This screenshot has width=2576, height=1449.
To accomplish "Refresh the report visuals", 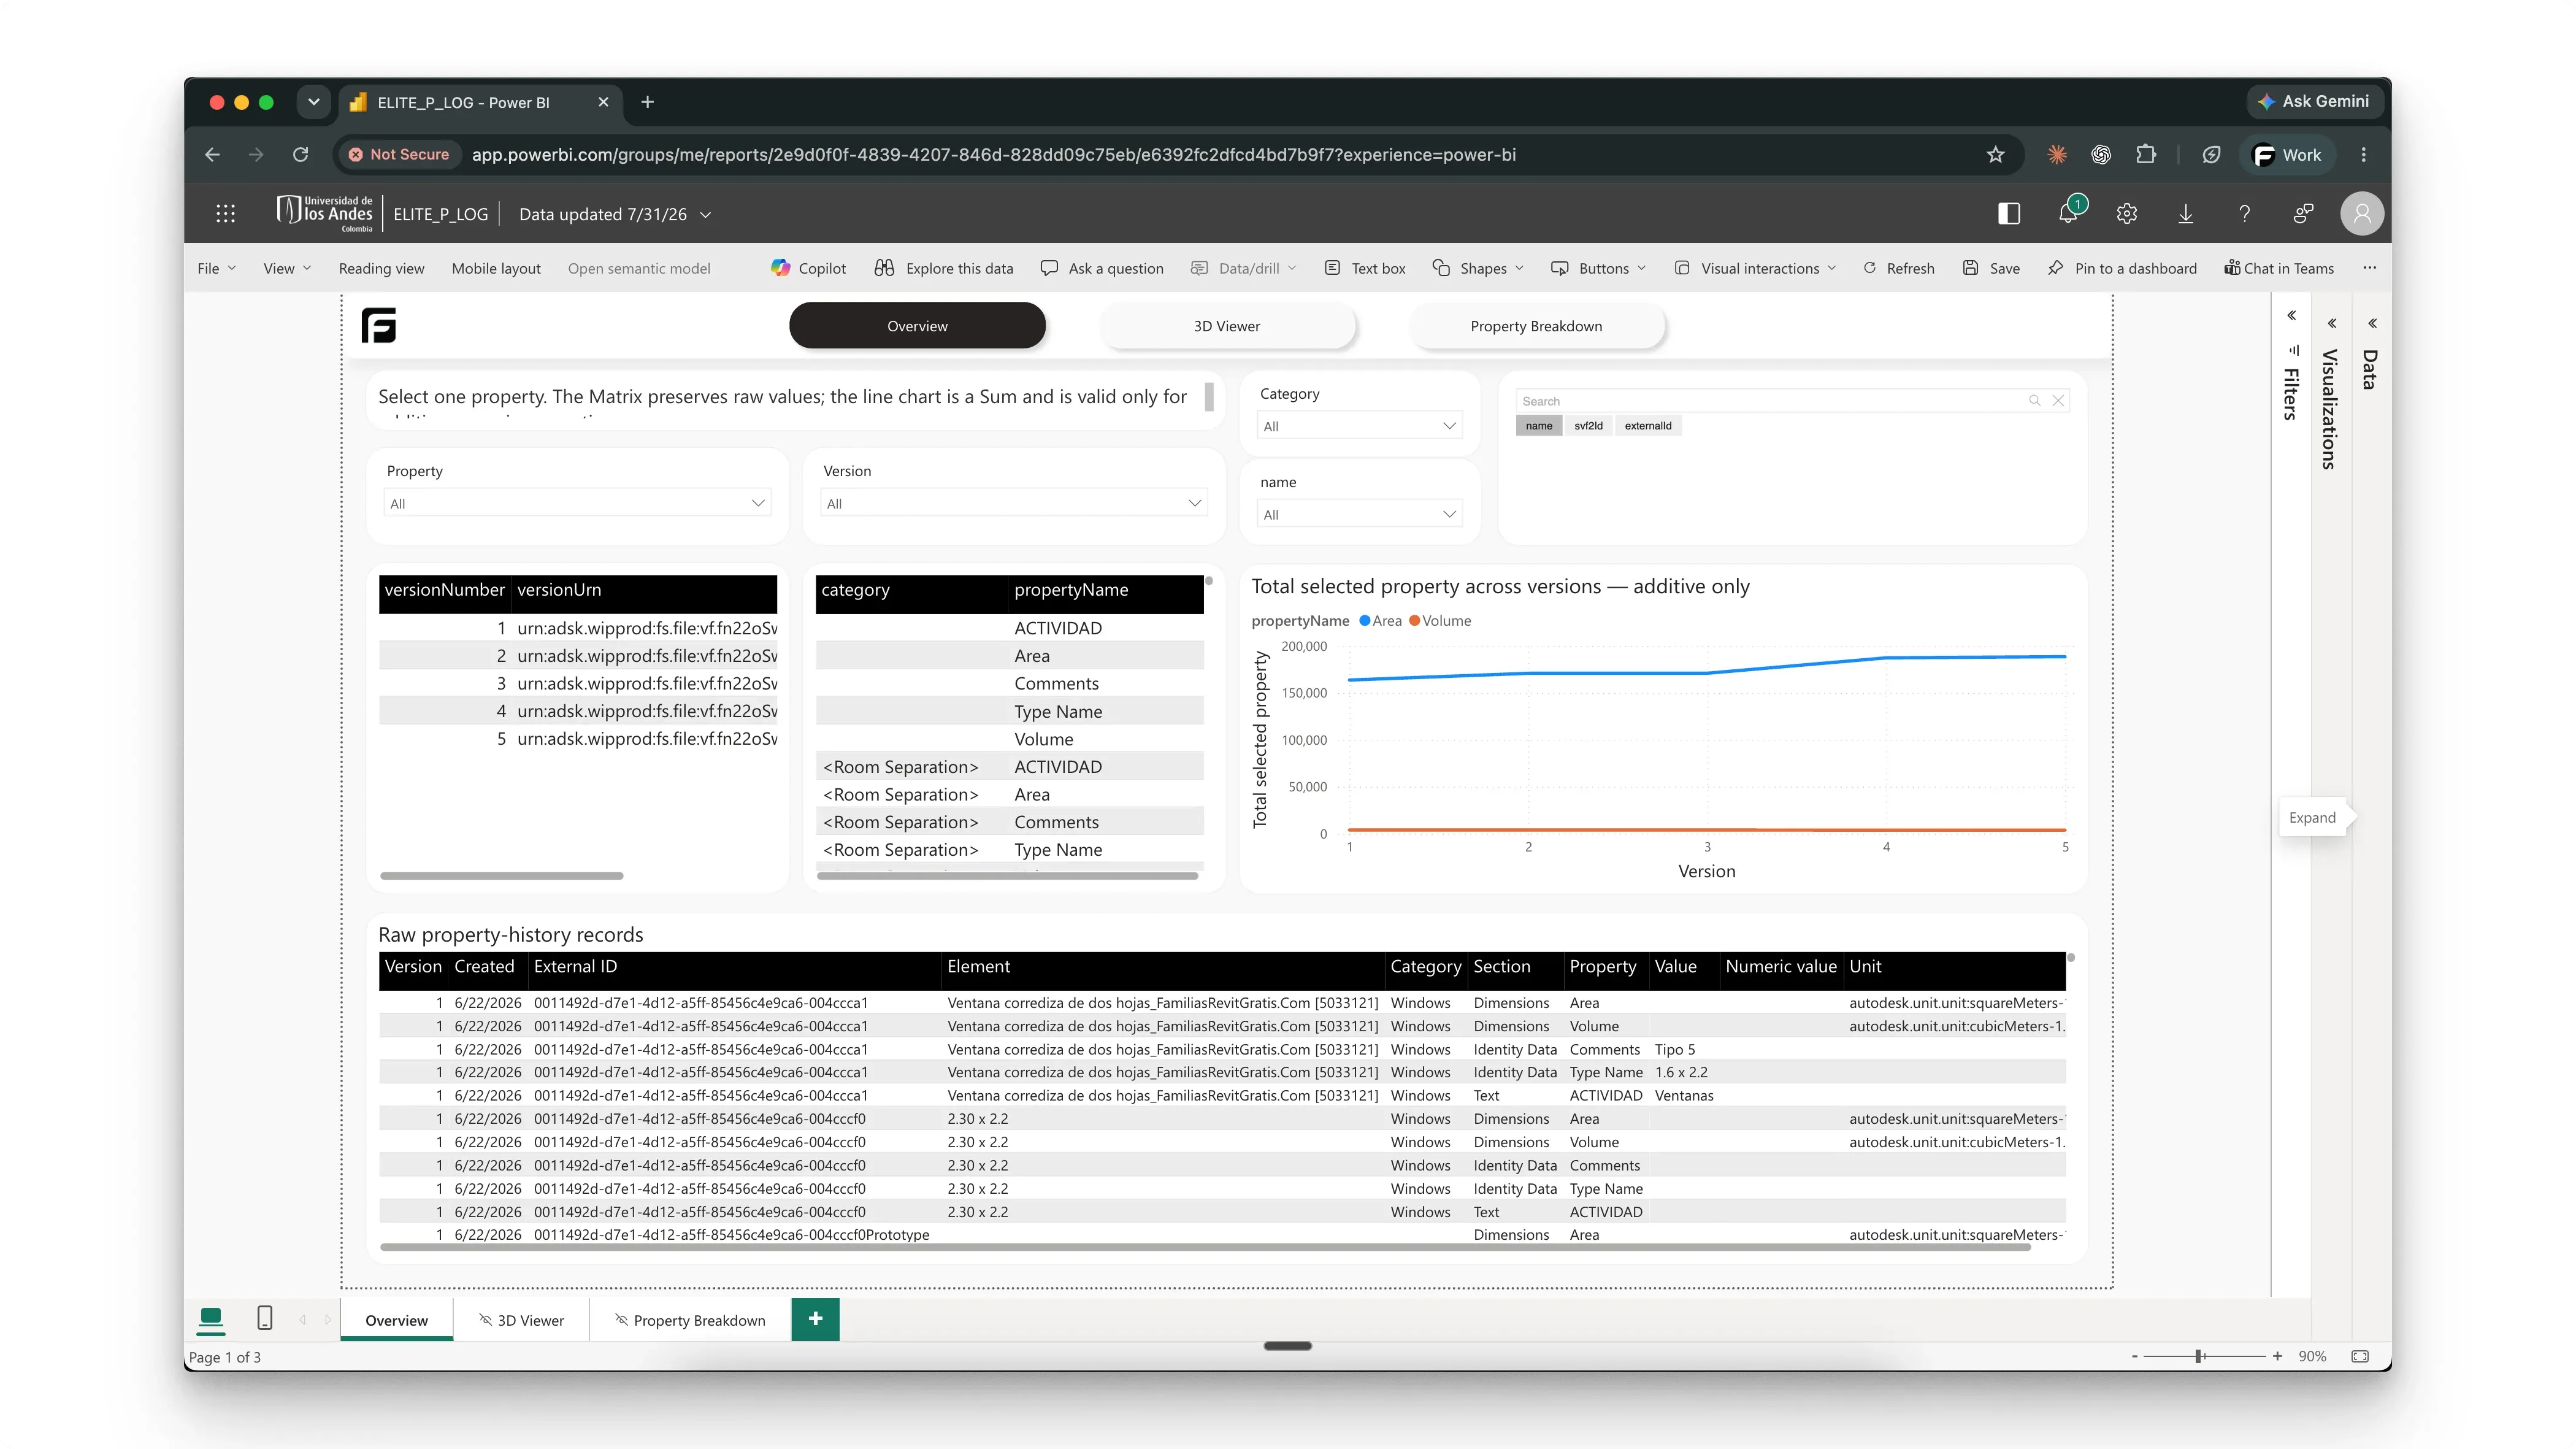I will [1898, 268].
